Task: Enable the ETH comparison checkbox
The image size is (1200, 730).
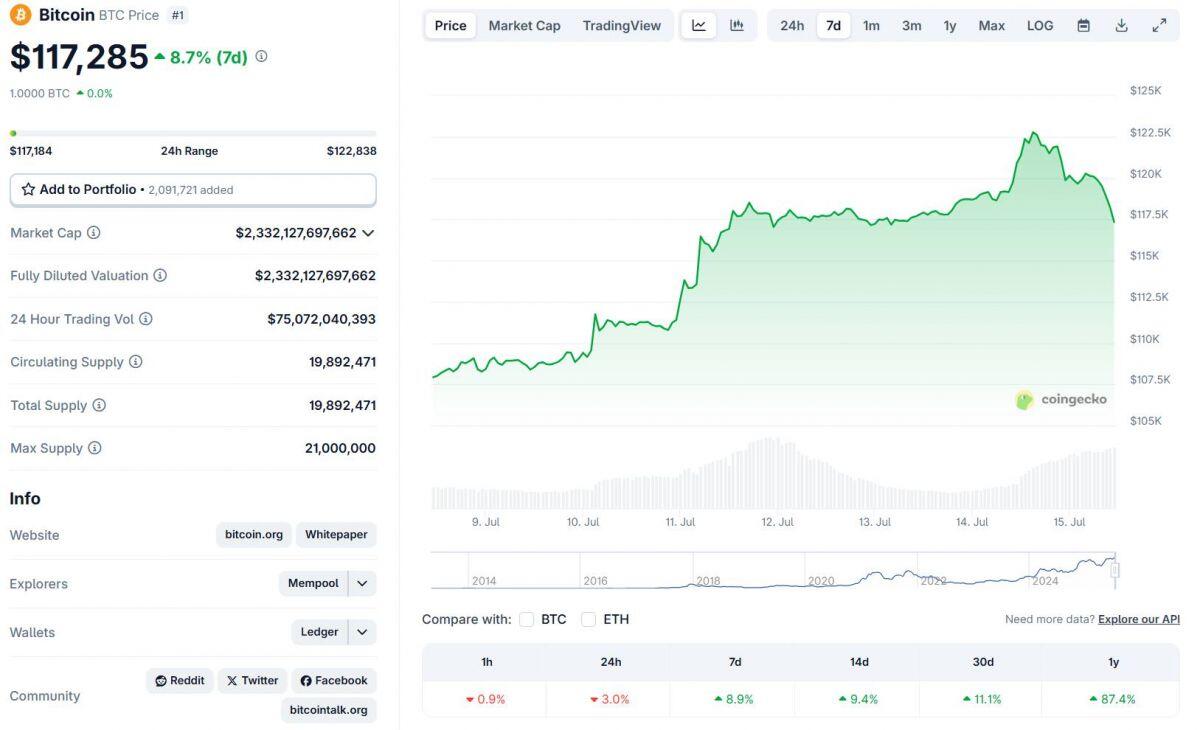Action: 588,619
